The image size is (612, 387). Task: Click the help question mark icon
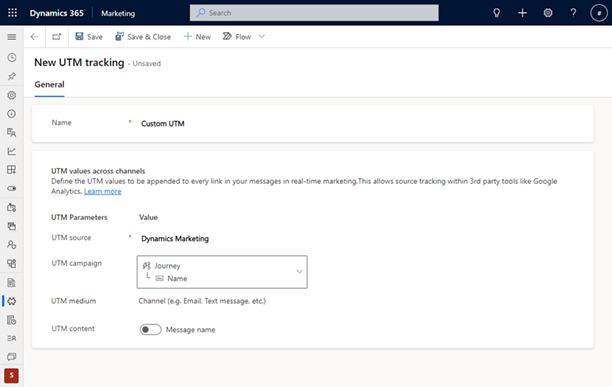573,13
